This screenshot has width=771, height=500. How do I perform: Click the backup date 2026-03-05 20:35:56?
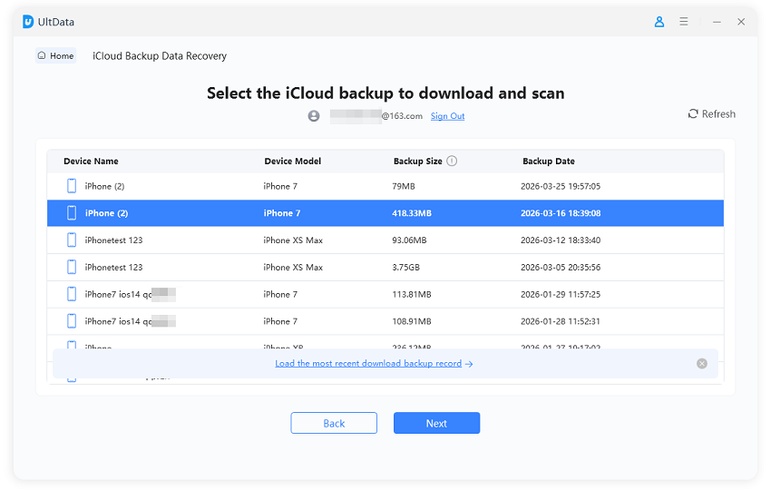pos(561,267)
